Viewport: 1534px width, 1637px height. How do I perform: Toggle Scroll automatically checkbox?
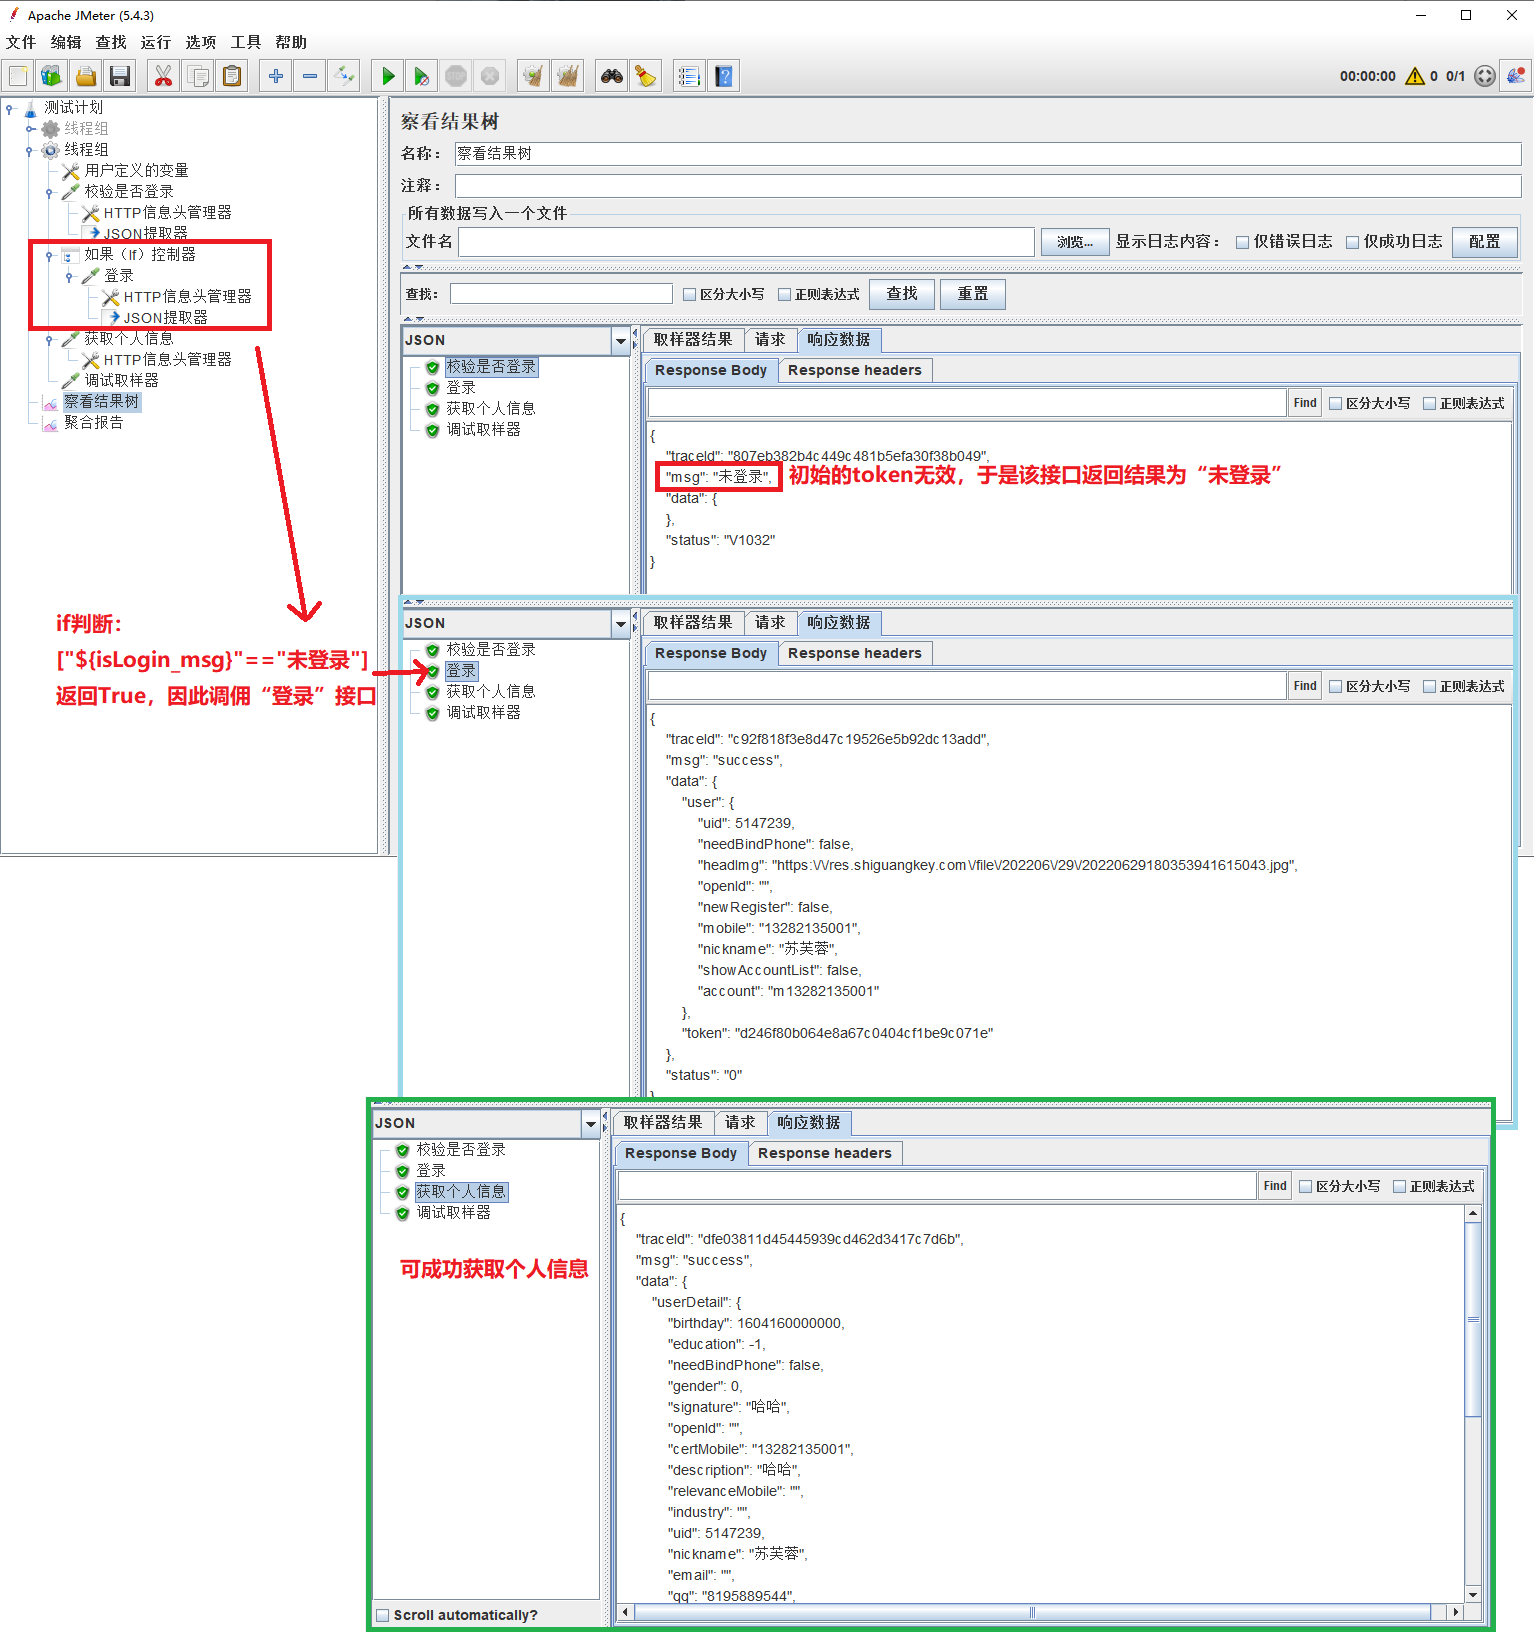(382, 1615)
